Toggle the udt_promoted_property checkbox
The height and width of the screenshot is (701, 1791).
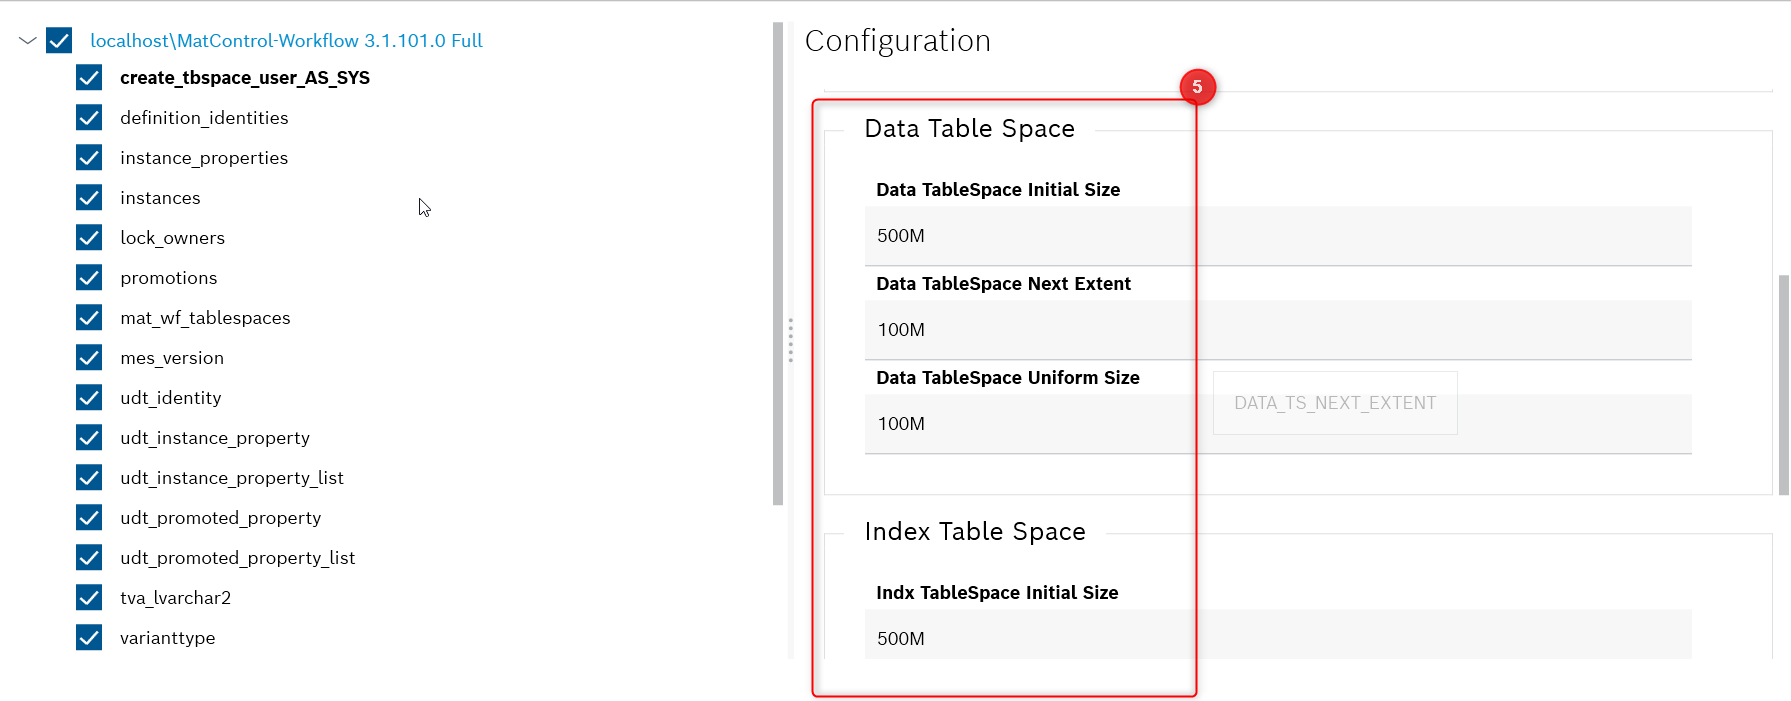coord(89,517)
